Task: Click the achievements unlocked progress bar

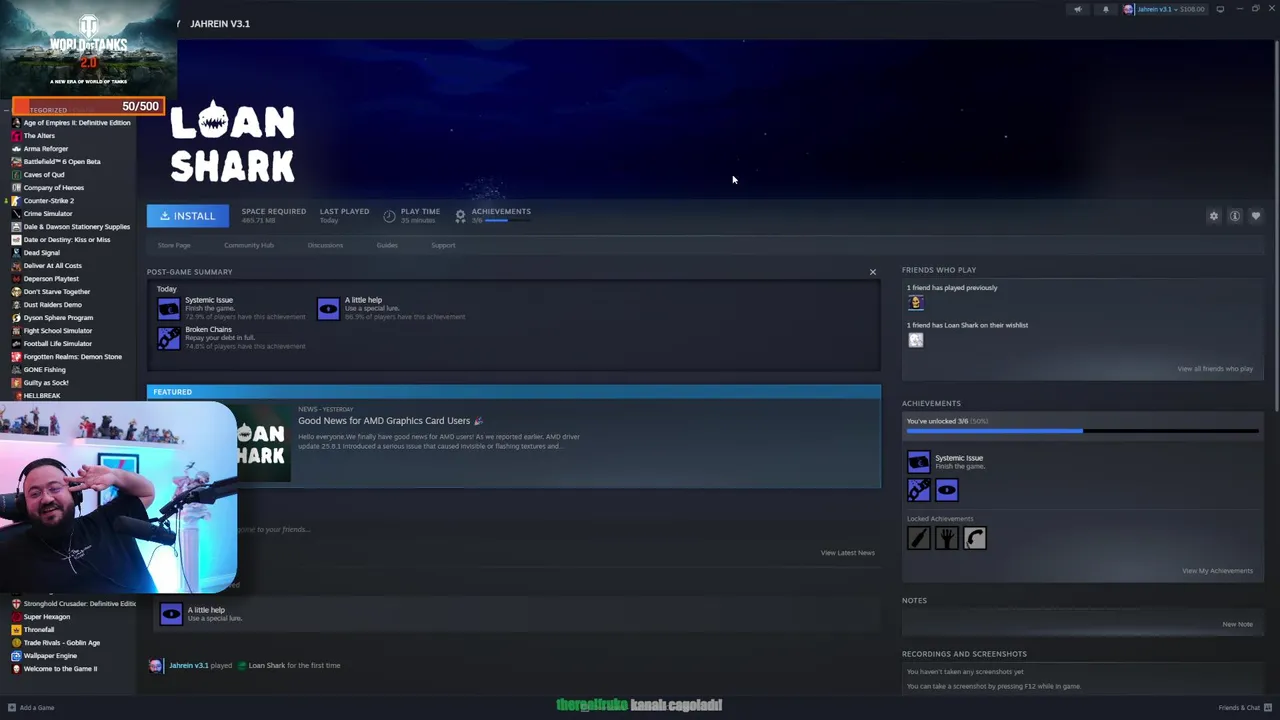Action: (1082, 431)
